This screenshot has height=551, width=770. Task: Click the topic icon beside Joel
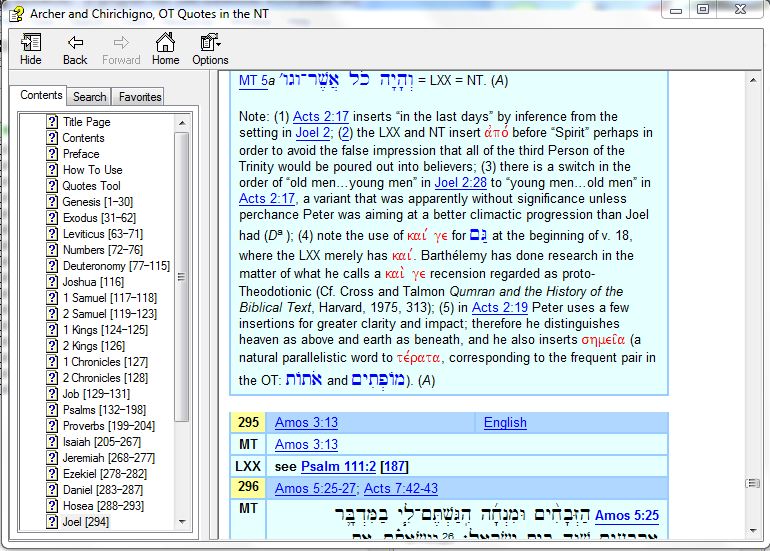point(52,522)
